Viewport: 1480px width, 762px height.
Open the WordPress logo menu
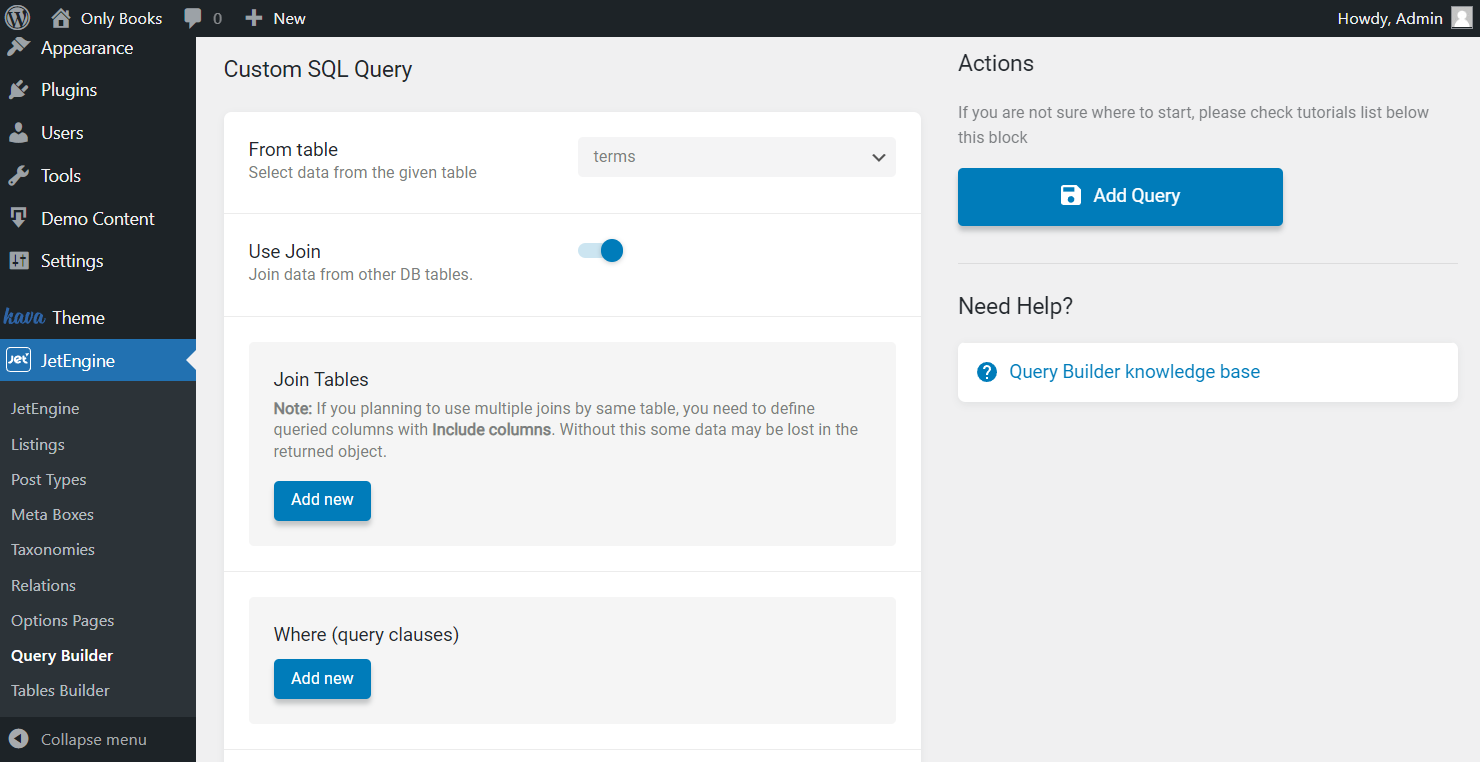[18, 18]
